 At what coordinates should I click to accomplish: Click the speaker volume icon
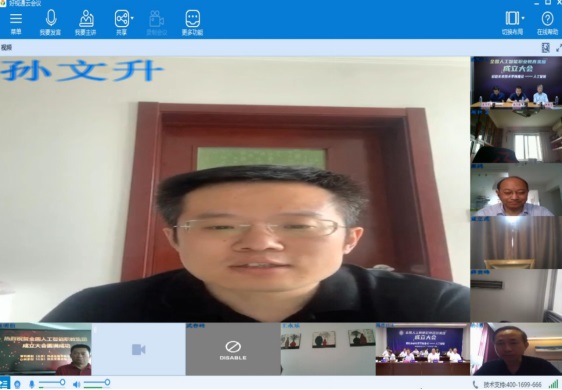76,385
